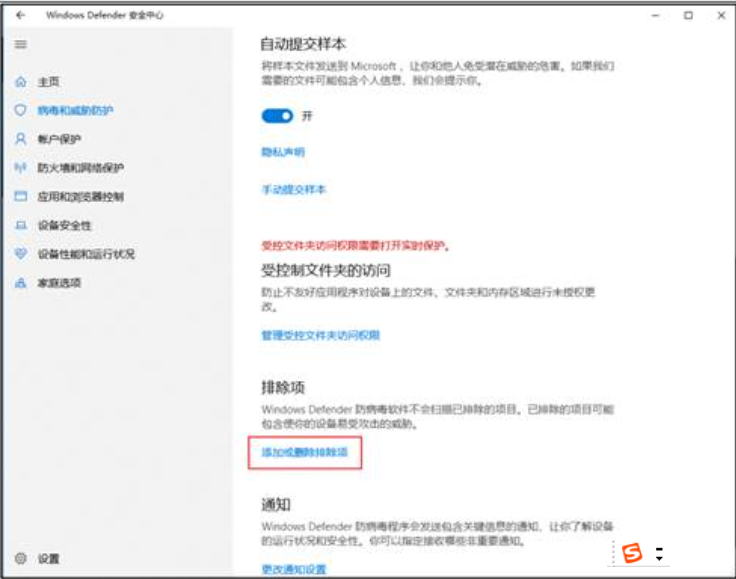This screenshot has height=579, width=736.
Task: Click the red real-time protection warning text
Action: coord(355,245)
